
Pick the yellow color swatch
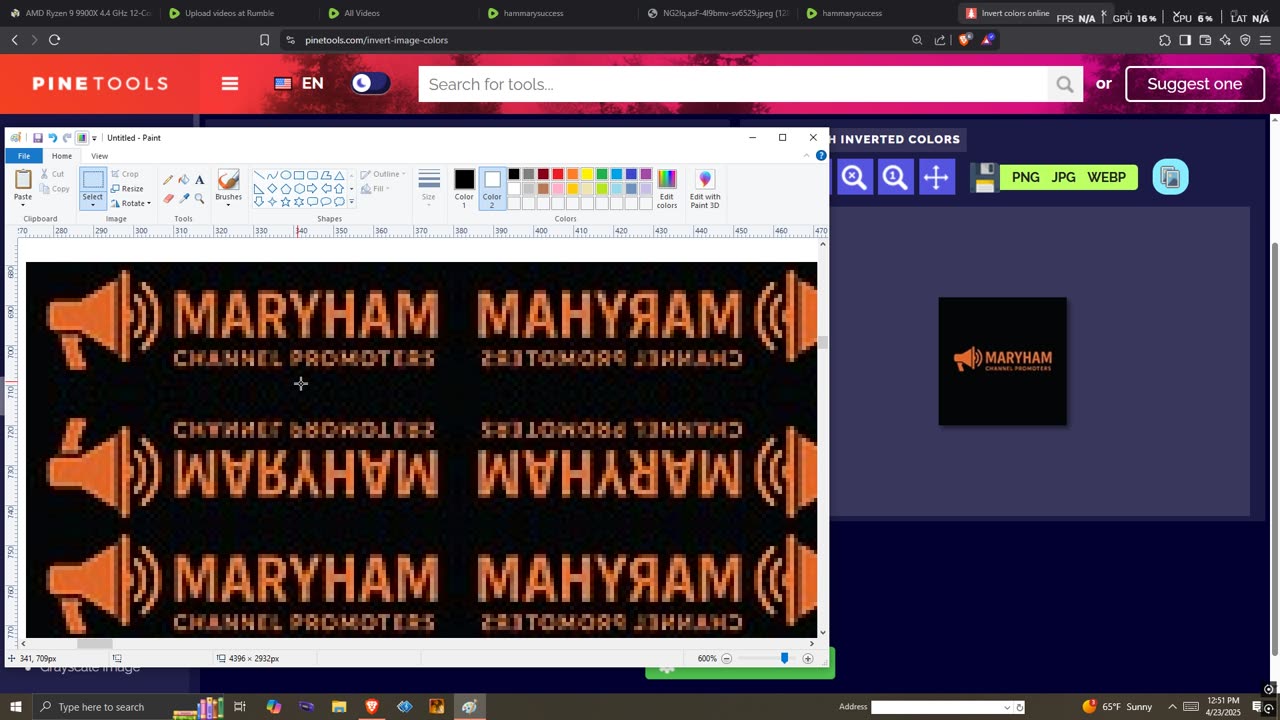[587, 175]
